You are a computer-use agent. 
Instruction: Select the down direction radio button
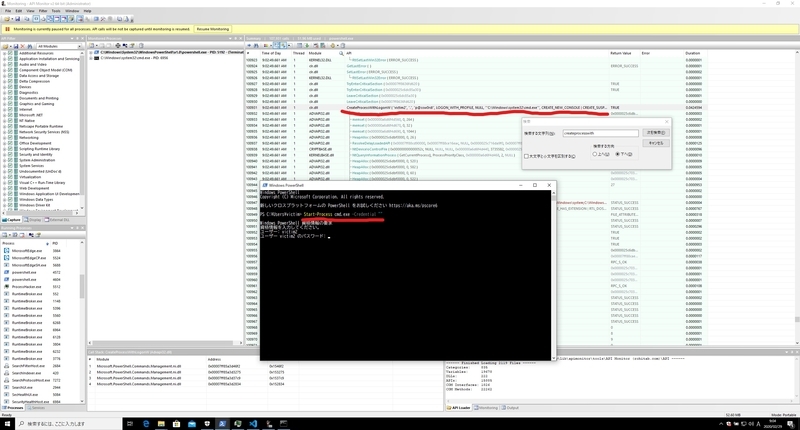coord(617,154)
